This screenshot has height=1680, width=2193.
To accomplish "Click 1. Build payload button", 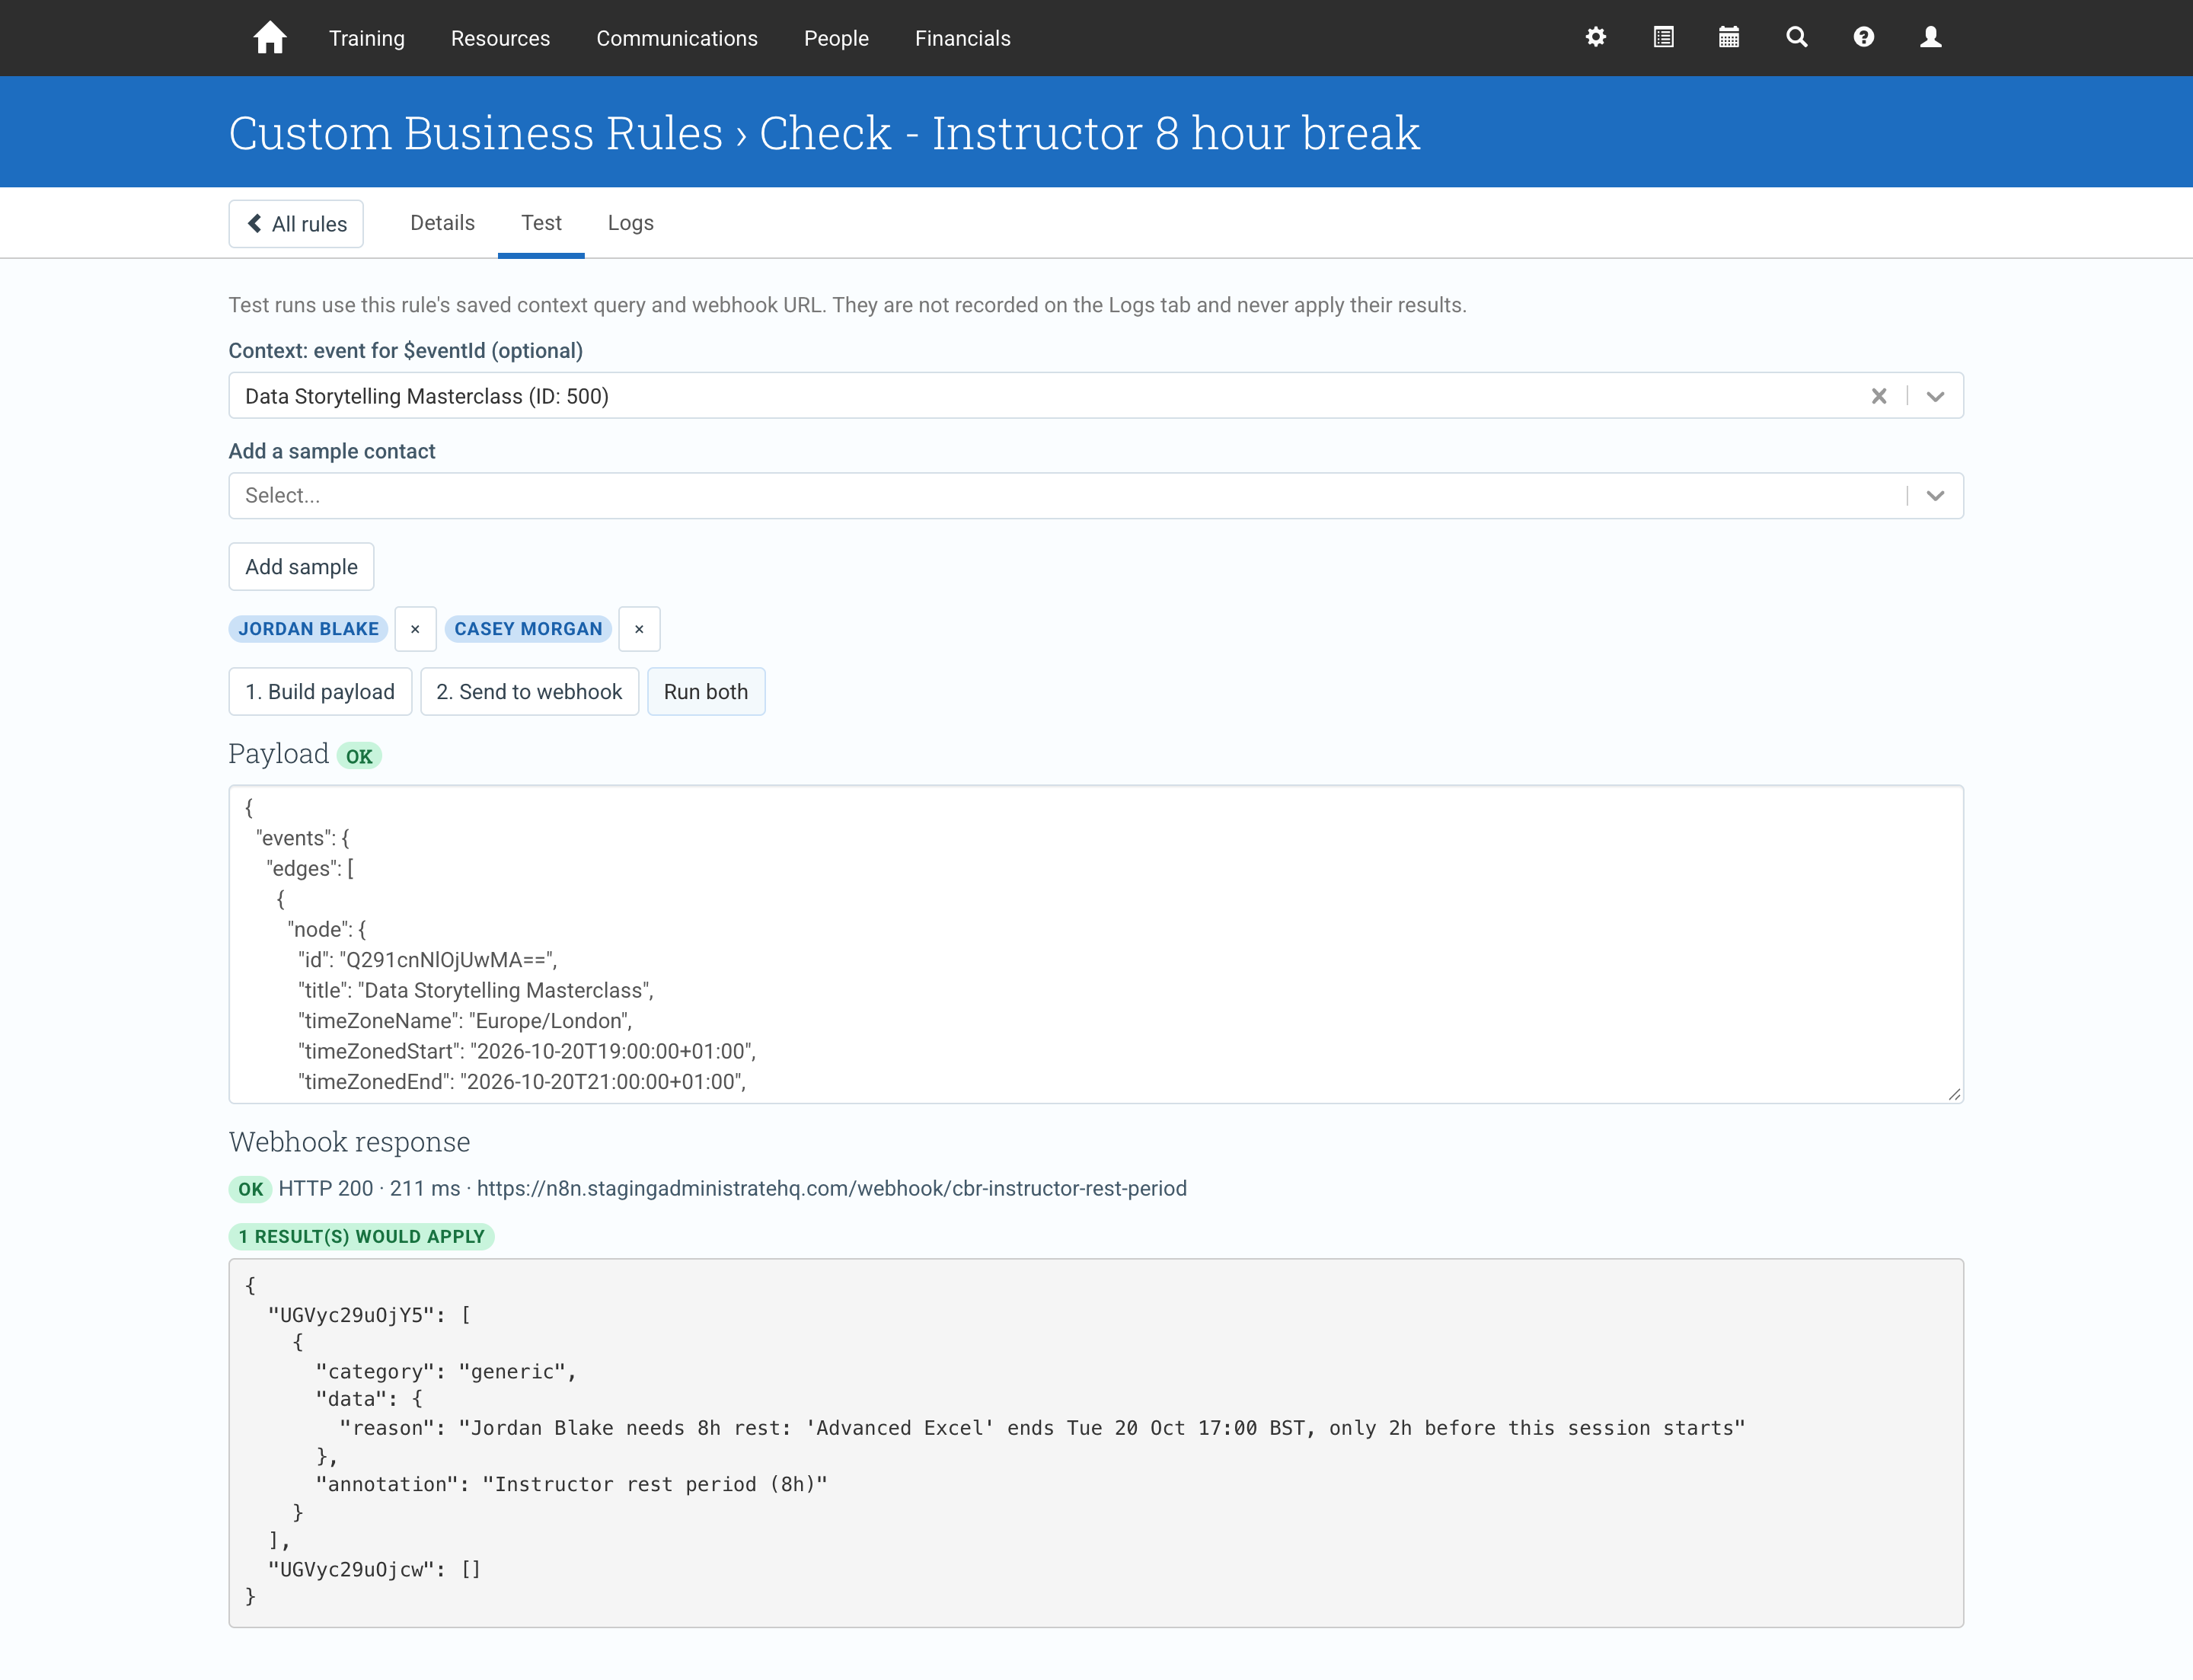I will tap(320, 692).
